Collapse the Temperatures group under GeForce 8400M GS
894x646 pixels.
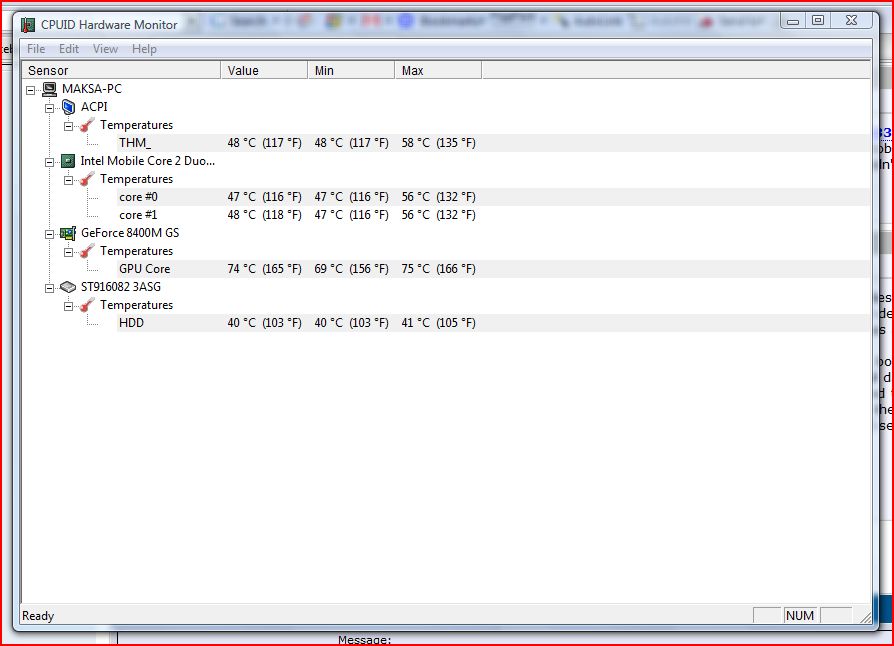click(x=68, y=252)
